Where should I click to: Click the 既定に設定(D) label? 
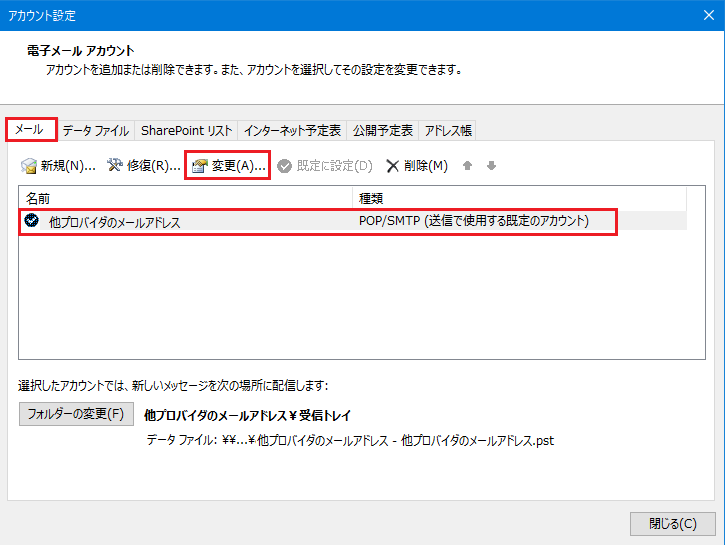coord(334,165)
